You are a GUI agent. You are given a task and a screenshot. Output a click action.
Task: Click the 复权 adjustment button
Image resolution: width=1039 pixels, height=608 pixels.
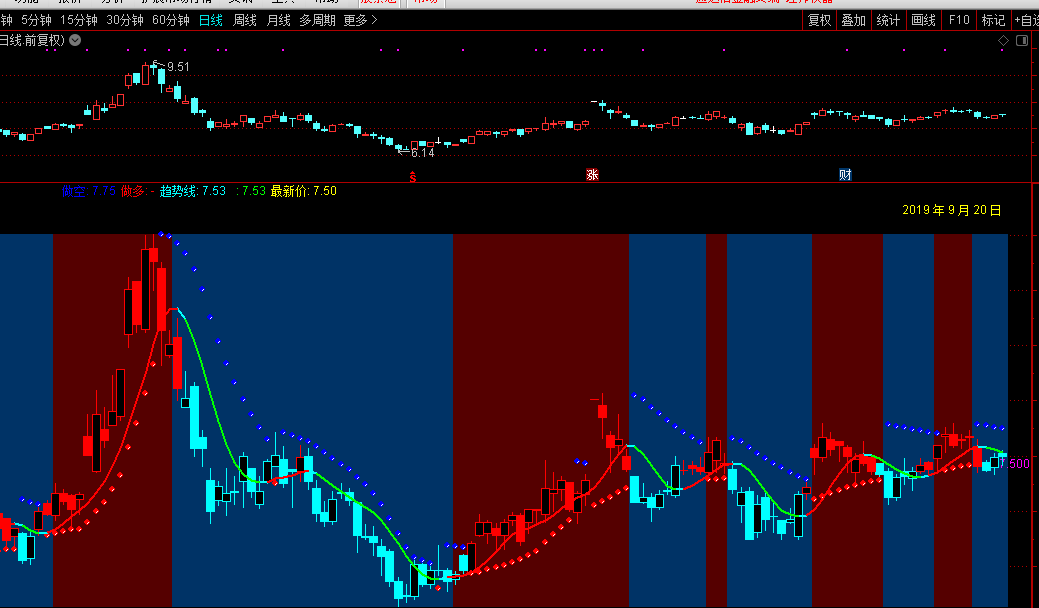click(819, 20)
